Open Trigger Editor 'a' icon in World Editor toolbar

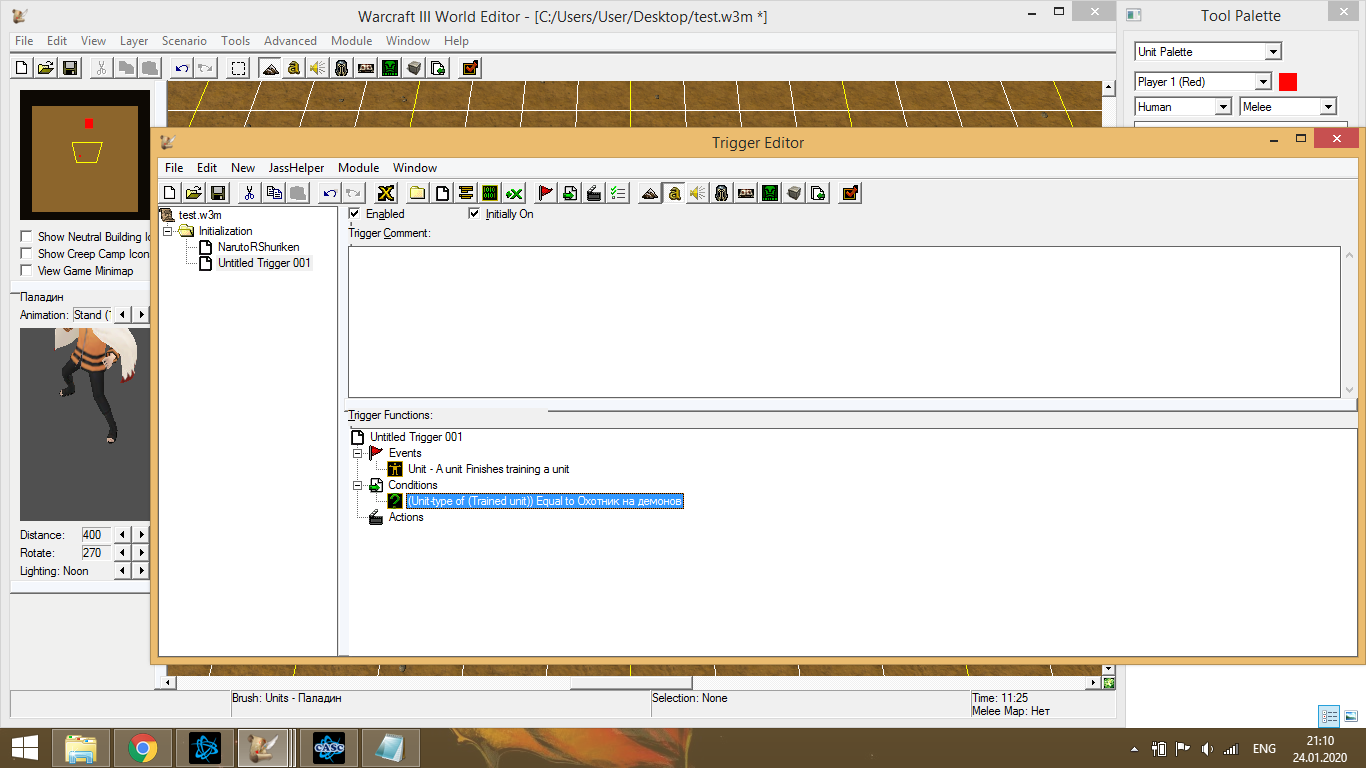[x=296, y=68]
